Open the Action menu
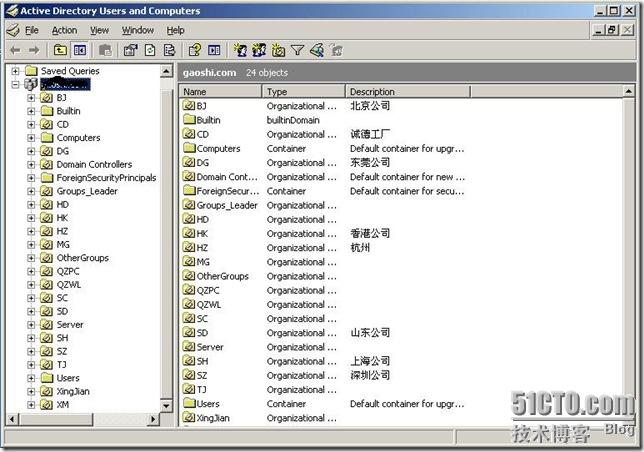This screenshot has height=452, width=644. [x=64, y=30]
